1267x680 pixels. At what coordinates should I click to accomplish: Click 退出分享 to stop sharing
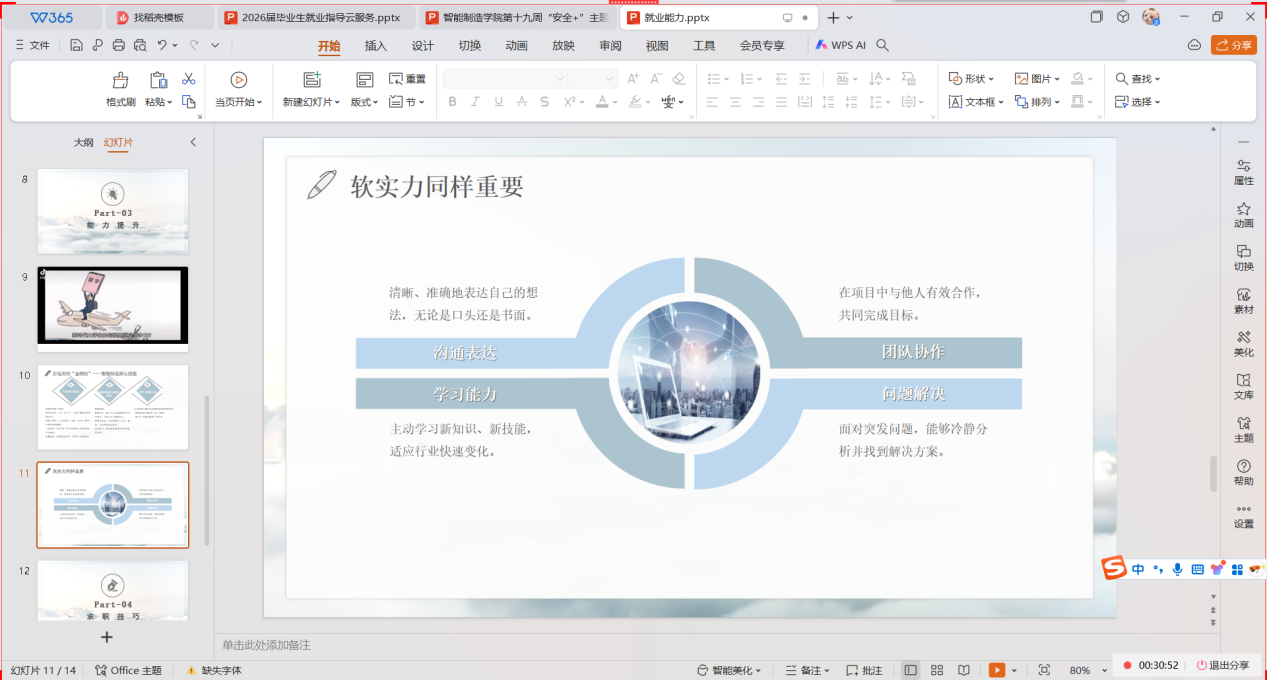(x=1222, y=665)
